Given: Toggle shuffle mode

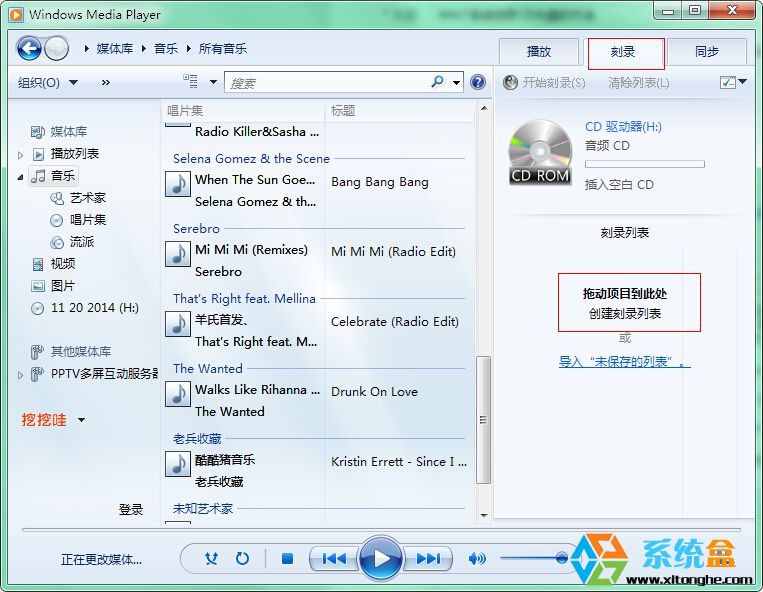Looking at the screenshot, I should (x=211, y=559).
